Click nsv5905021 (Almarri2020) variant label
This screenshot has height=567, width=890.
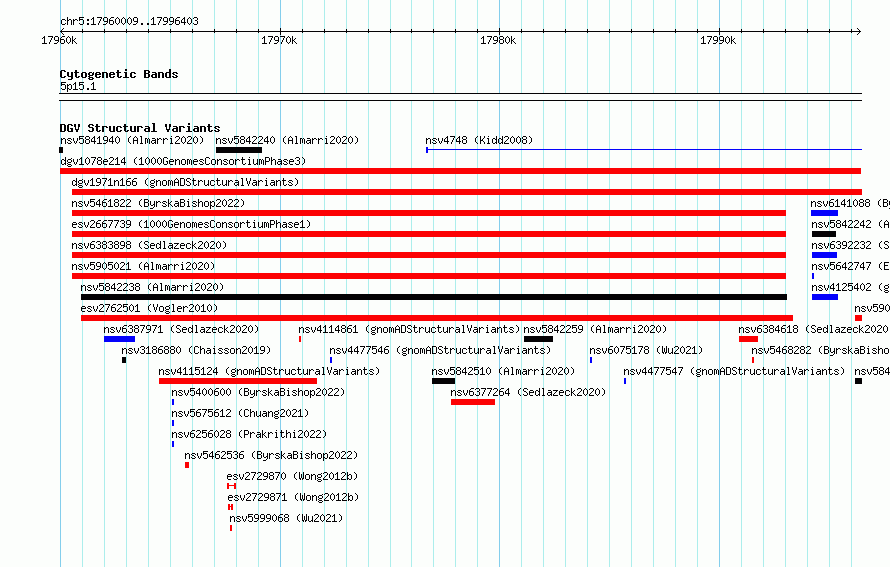click(143, 266)
